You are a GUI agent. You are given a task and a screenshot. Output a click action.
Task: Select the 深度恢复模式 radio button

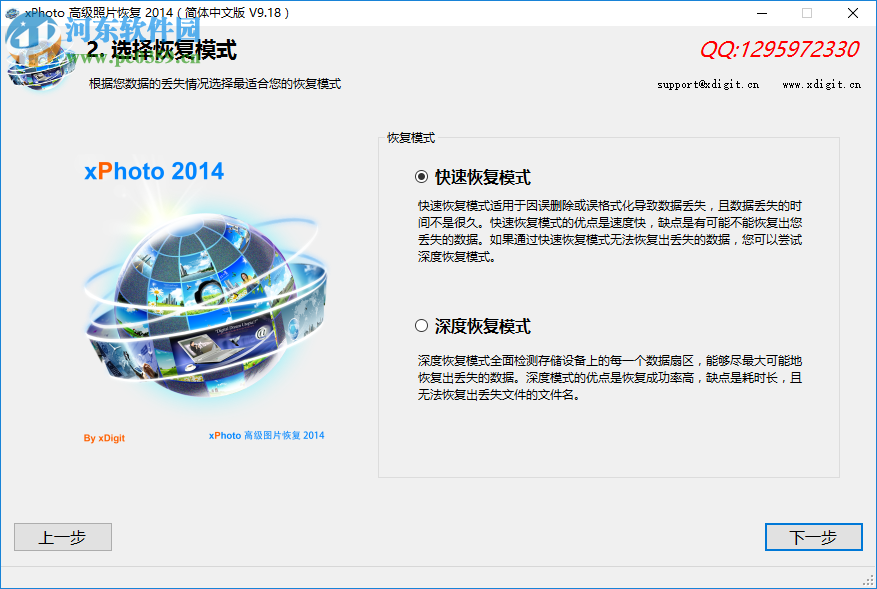422,326
